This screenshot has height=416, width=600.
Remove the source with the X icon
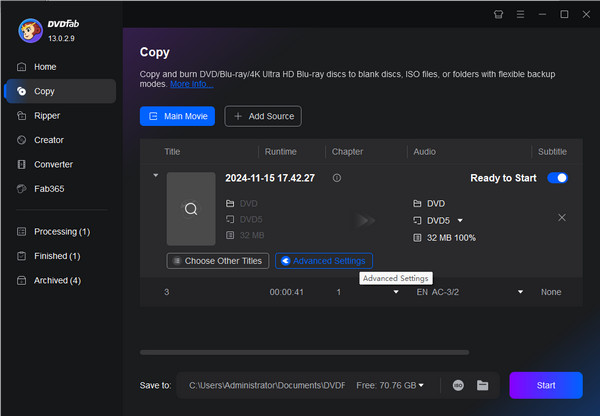(562, 218)
